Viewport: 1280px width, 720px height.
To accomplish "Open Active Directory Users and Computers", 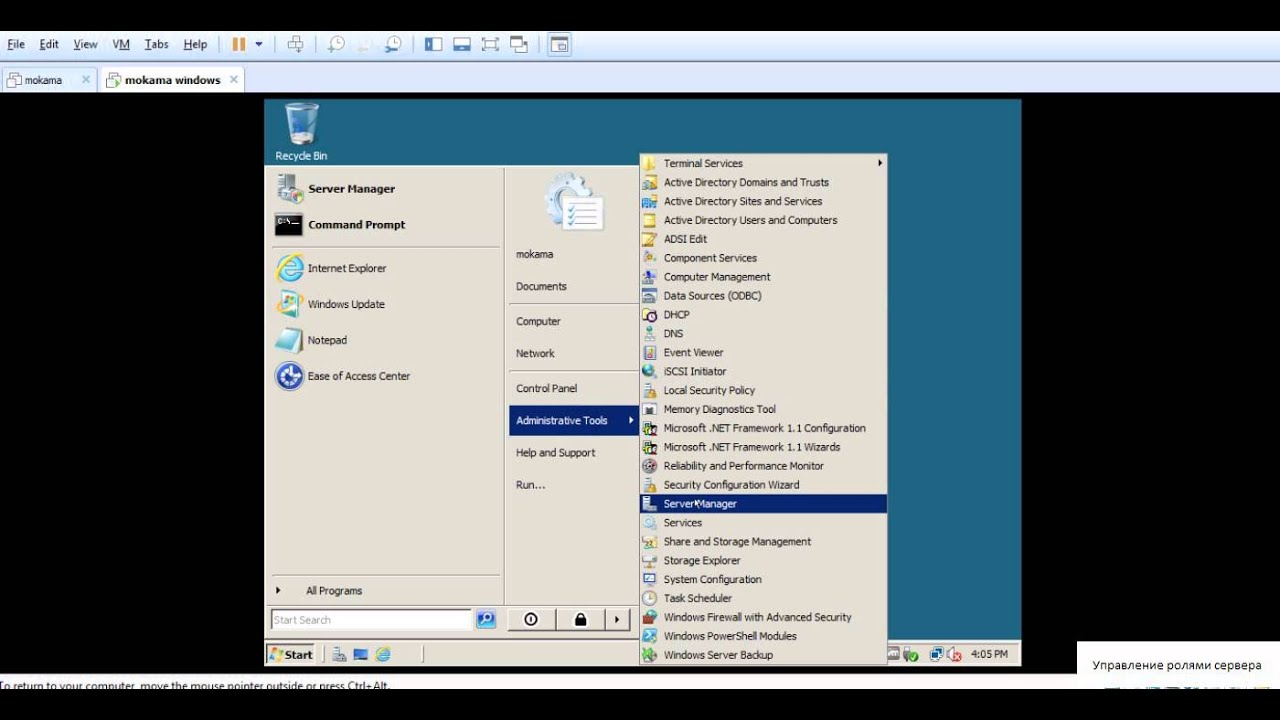I will (x=763, y=220).
